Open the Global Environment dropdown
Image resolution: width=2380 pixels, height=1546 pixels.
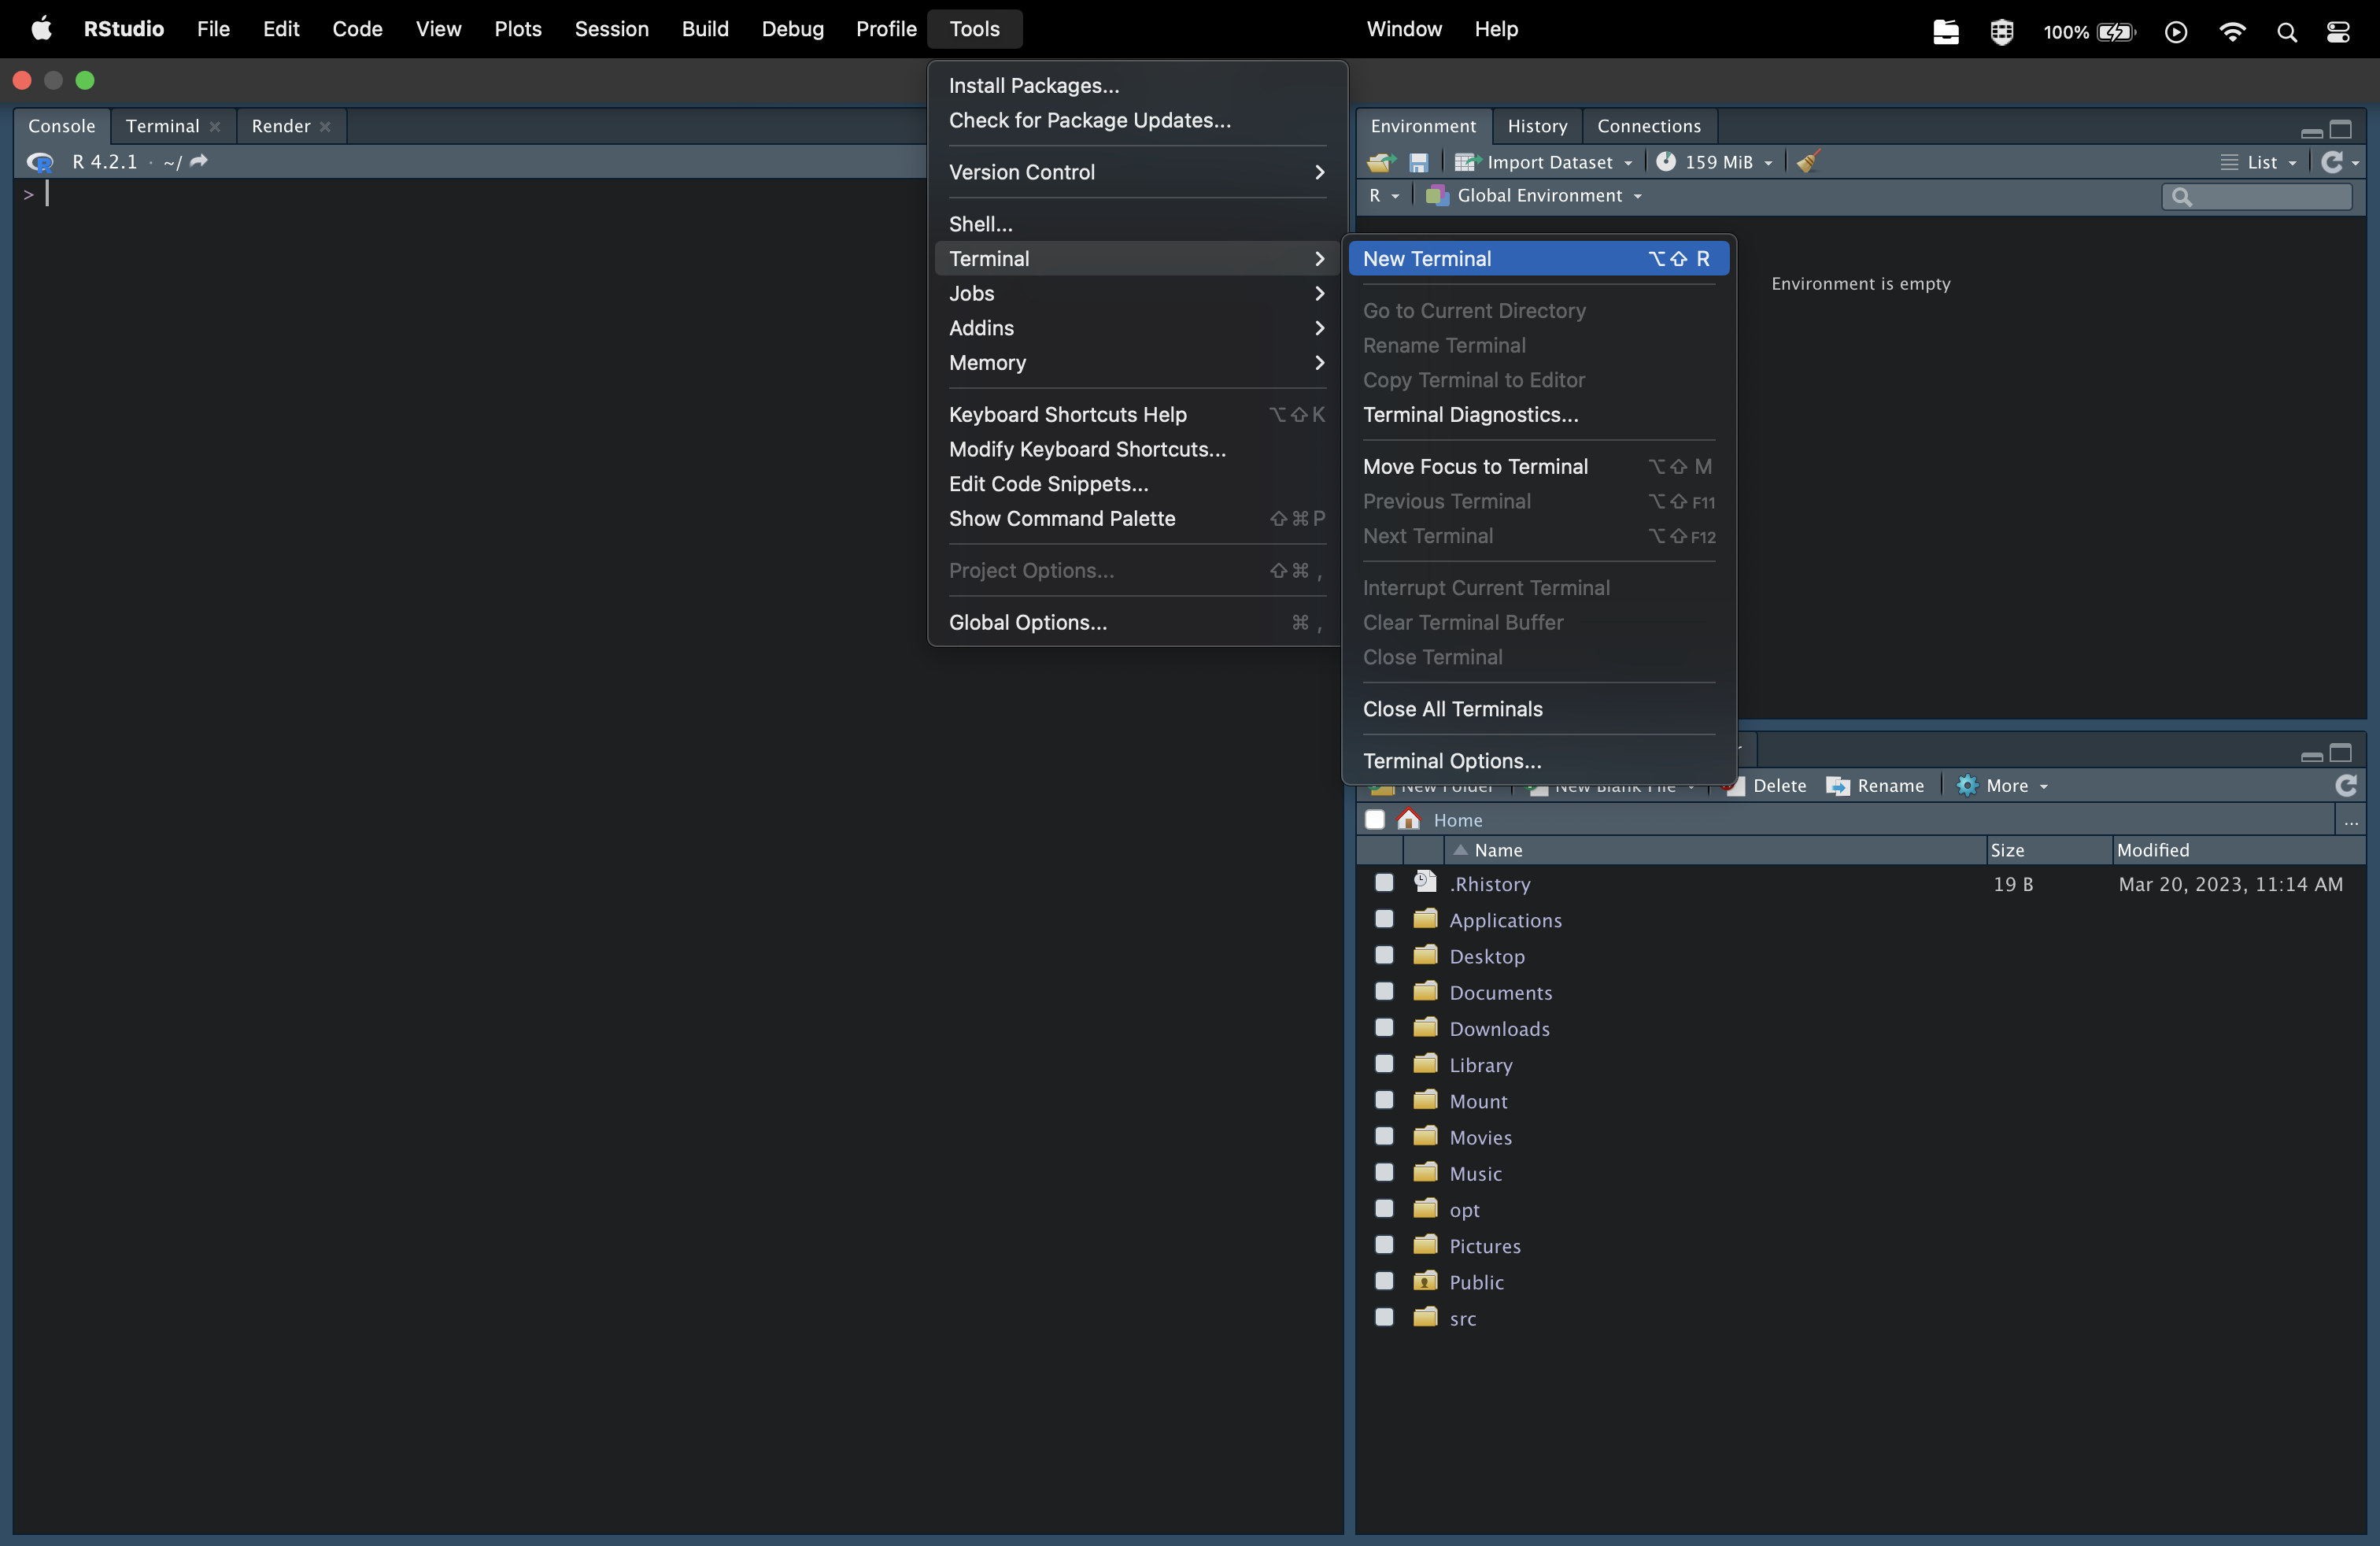tap(1533, 196)
